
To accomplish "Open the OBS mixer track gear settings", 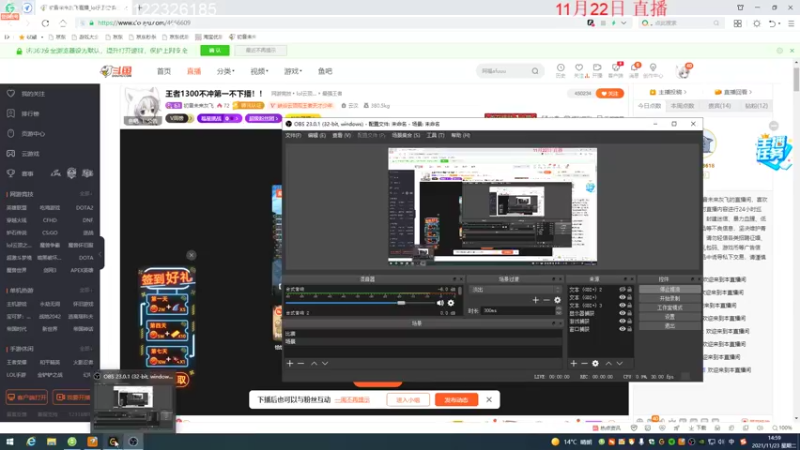I will click(x=451, y=303).
